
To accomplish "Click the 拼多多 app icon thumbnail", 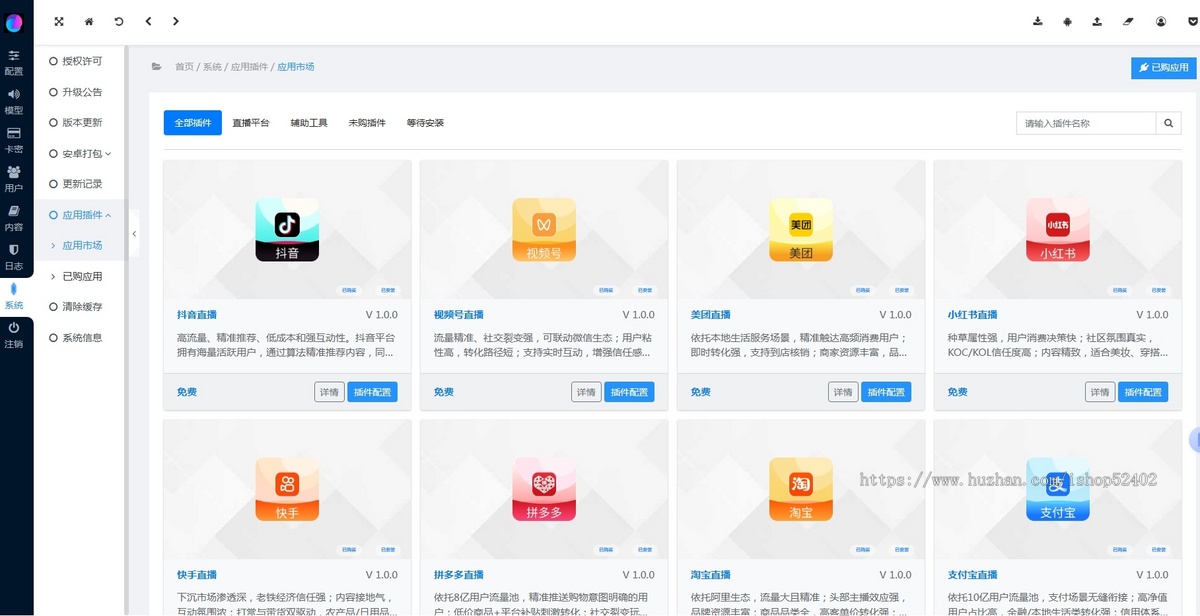I will (544, 490).
